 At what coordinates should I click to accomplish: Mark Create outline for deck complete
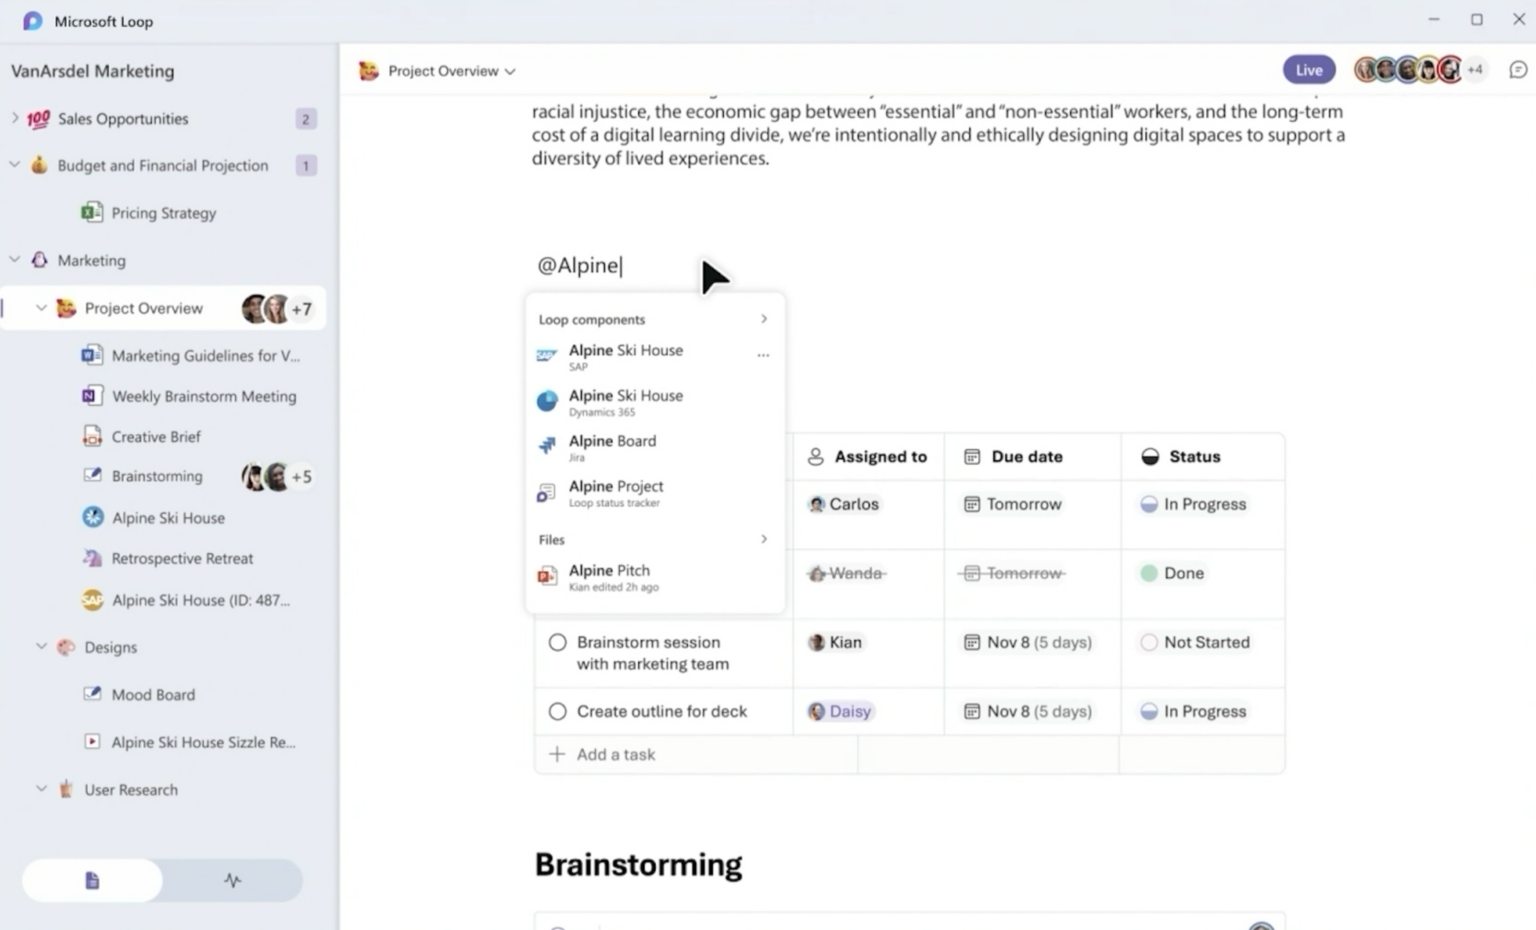(x=557, y=711)
